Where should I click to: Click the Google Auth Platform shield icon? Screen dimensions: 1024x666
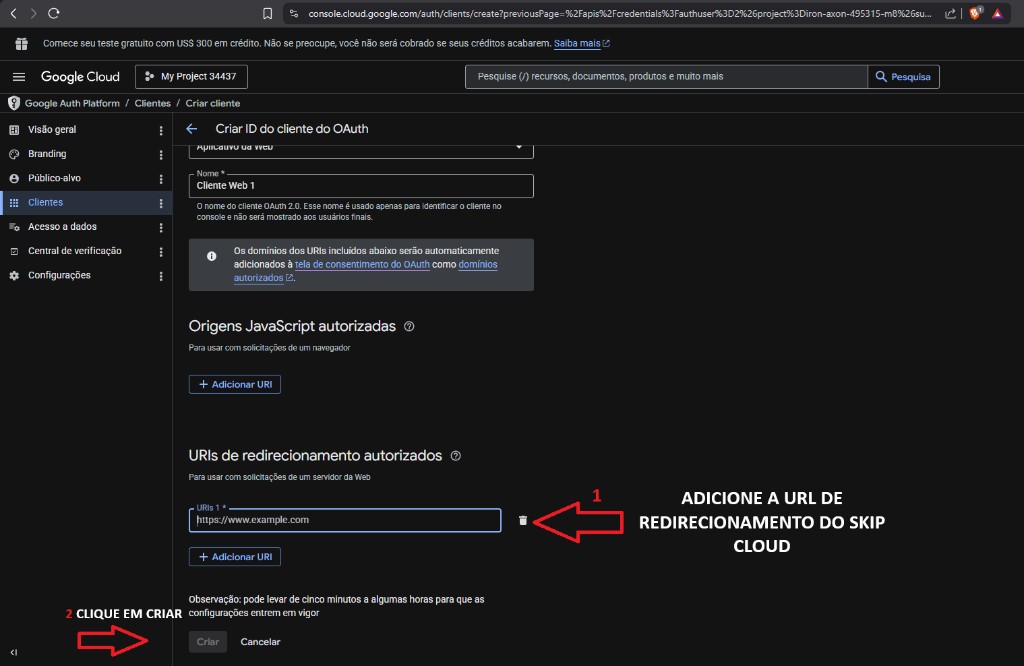click(x=14, y=103)
